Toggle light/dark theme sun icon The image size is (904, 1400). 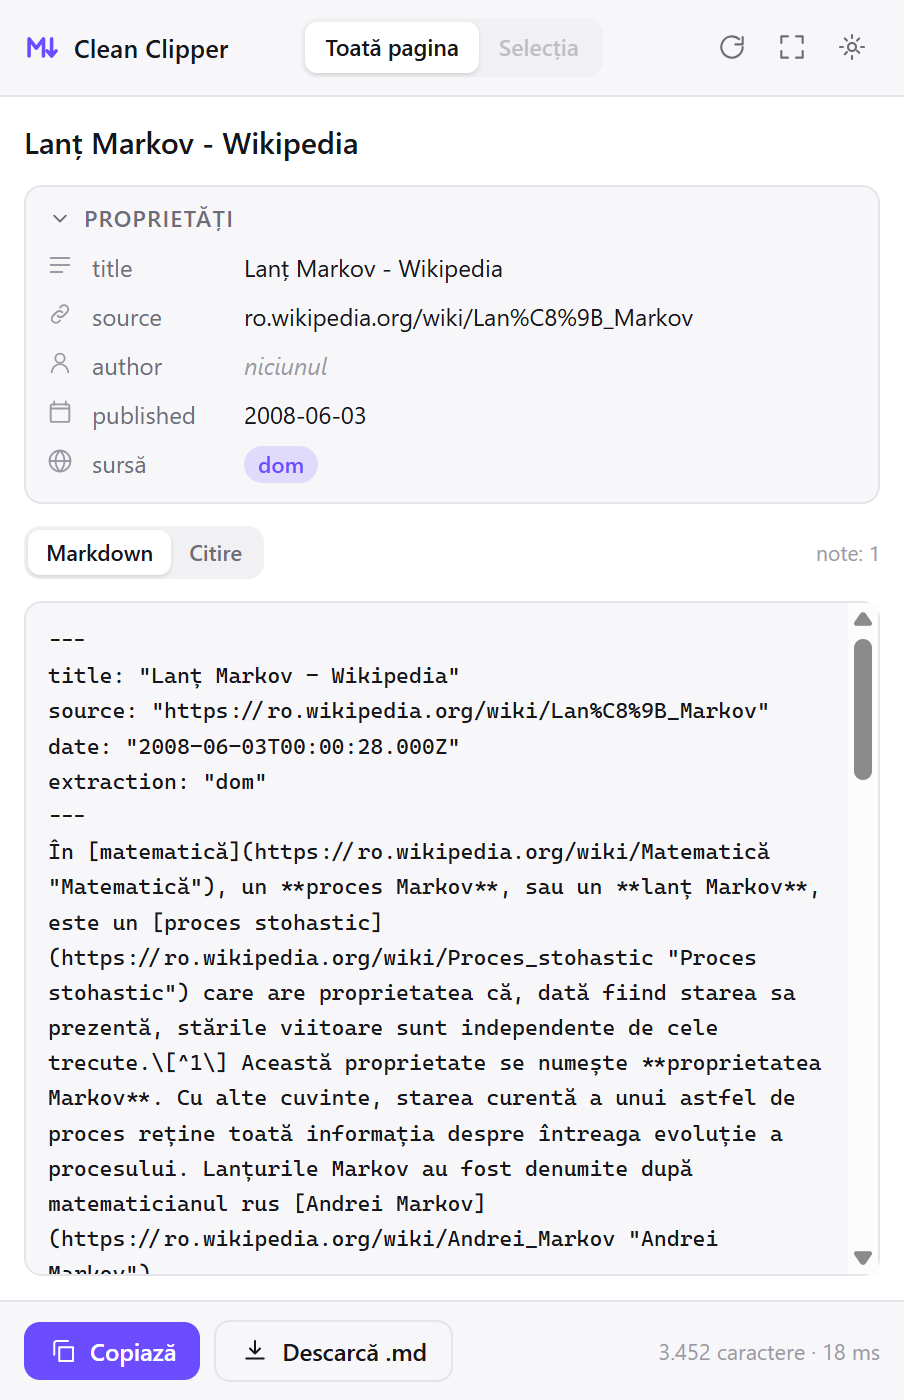coord(852,47)
